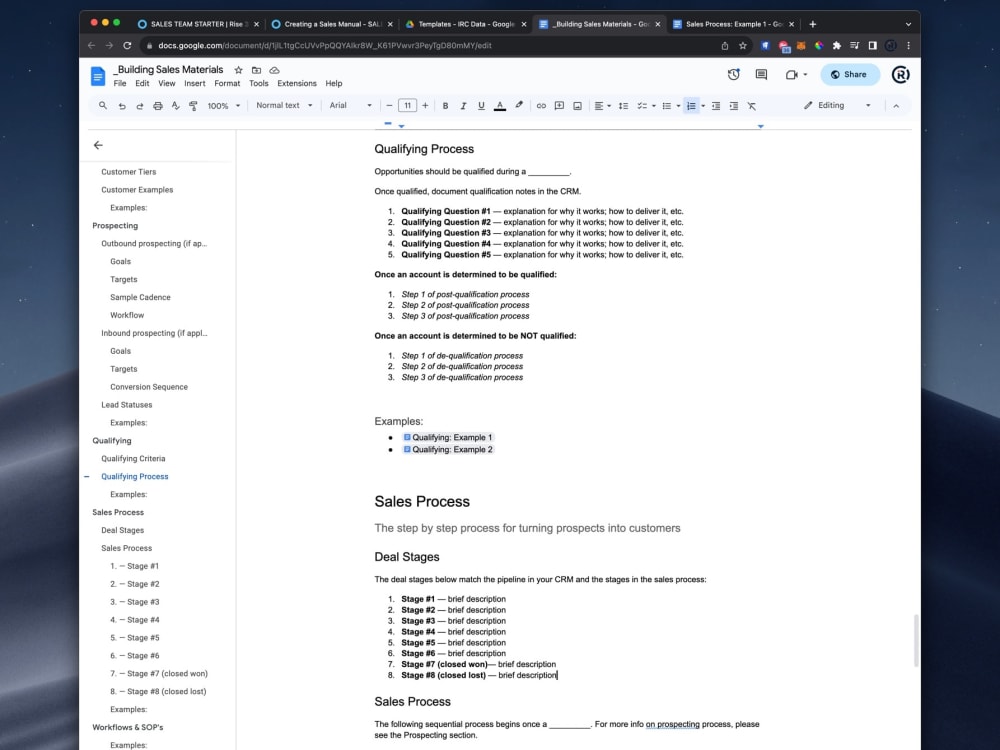1000x750 pixels.
Task: Click the search menus magnifier icon
Action: (103, 106)
